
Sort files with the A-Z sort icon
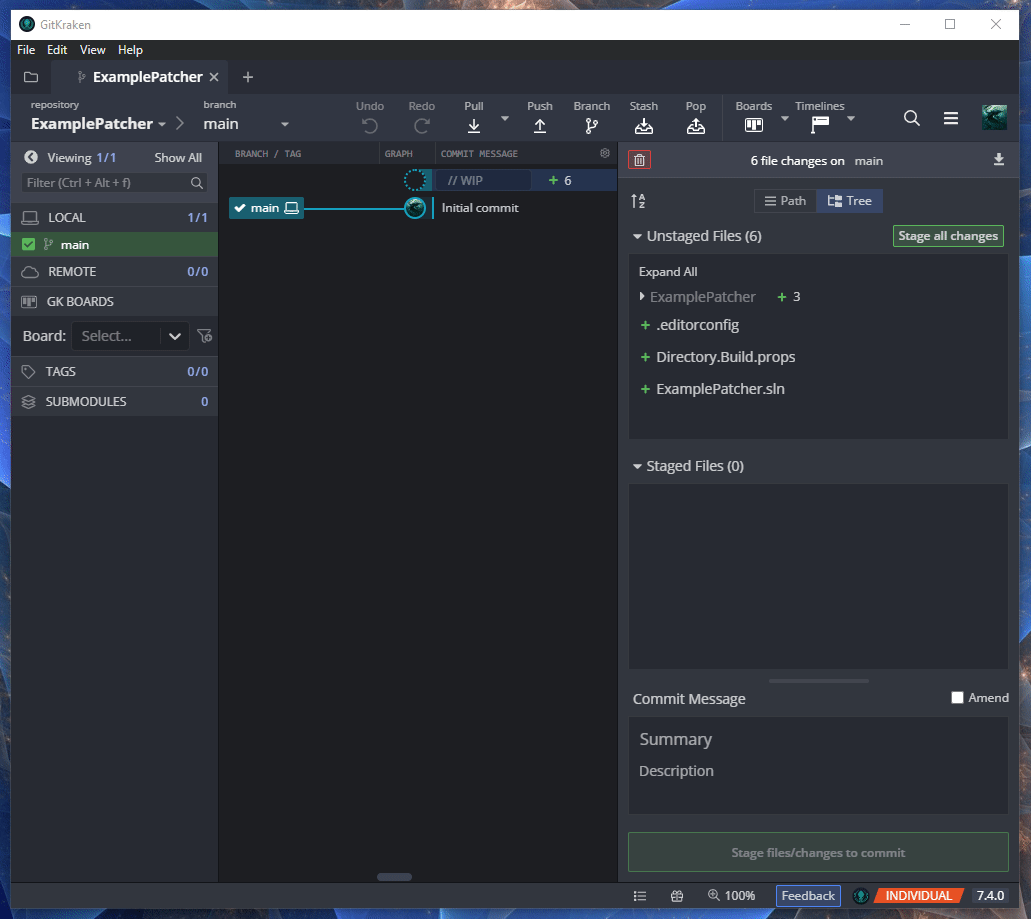(638, 200)
